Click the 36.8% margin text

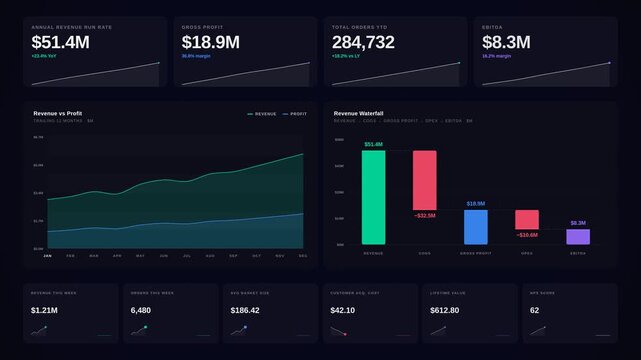coord(196,56)
